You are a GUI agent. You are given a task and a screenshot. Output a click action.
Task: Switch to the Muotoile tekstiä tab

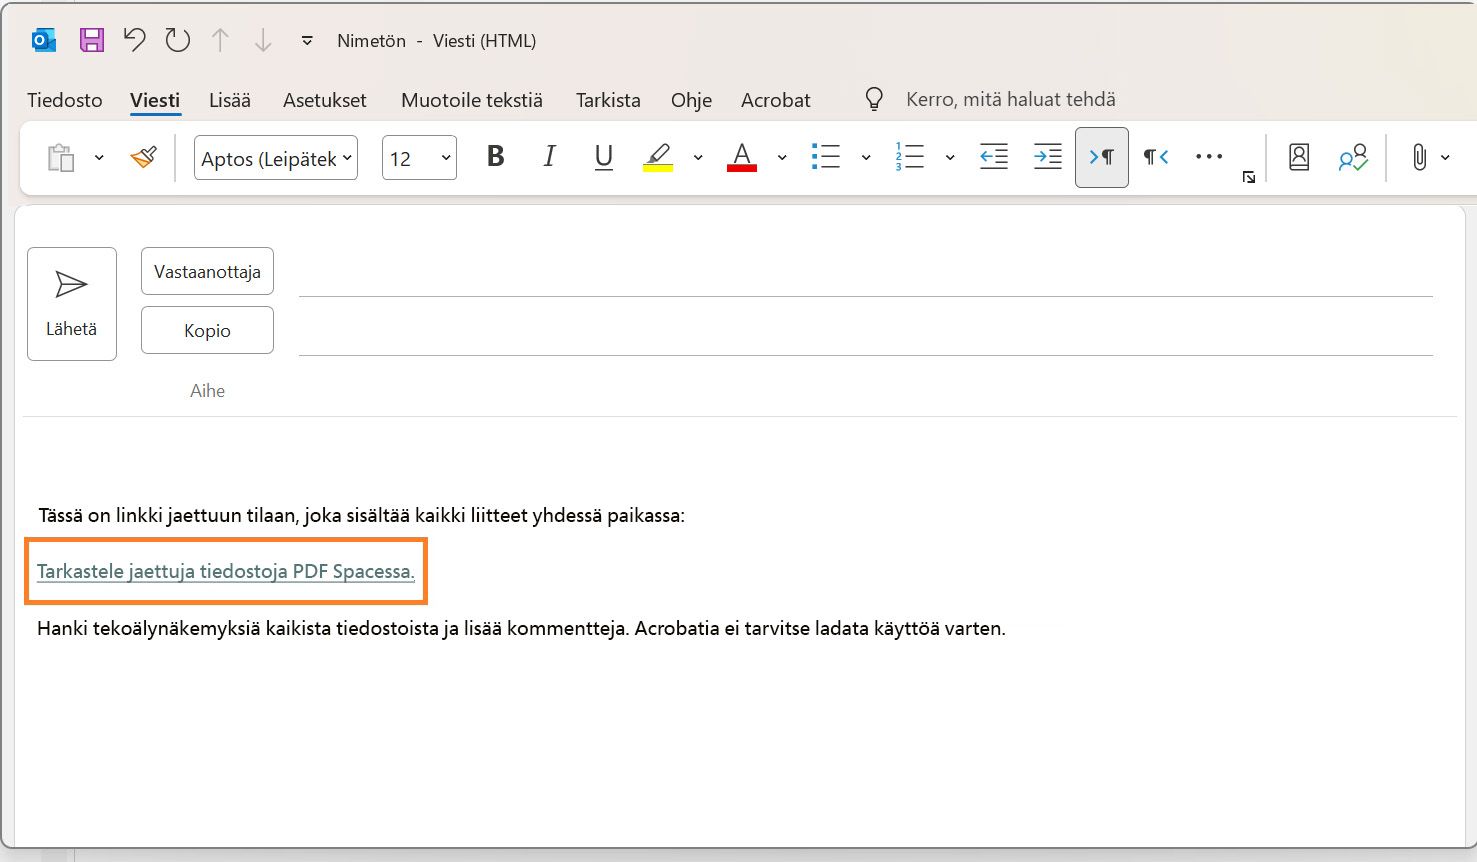[x=472, y=100]
